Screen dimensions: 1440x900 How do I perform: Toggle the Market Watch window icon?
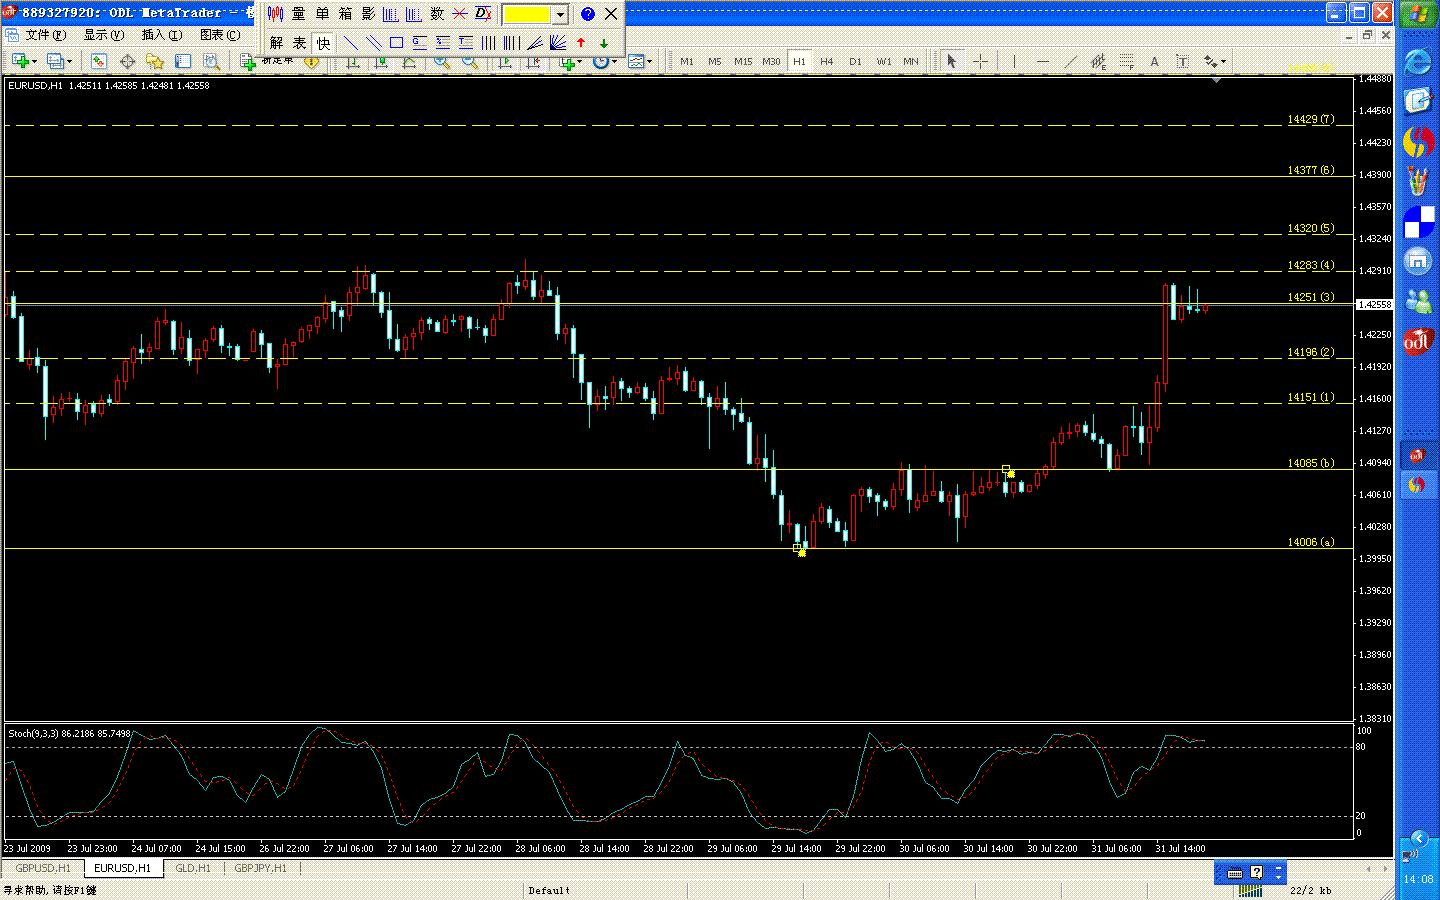[98, 61]
